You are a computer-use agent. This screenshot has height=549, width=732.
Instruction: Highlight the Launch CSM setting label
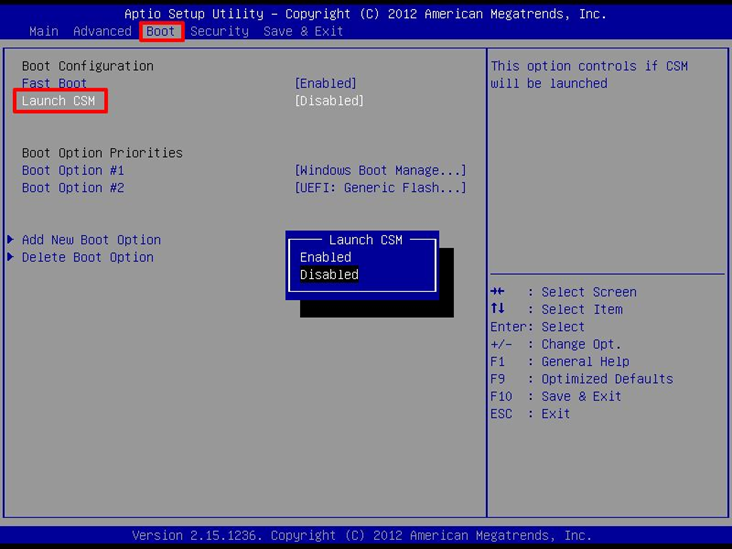tap(59, 101)
